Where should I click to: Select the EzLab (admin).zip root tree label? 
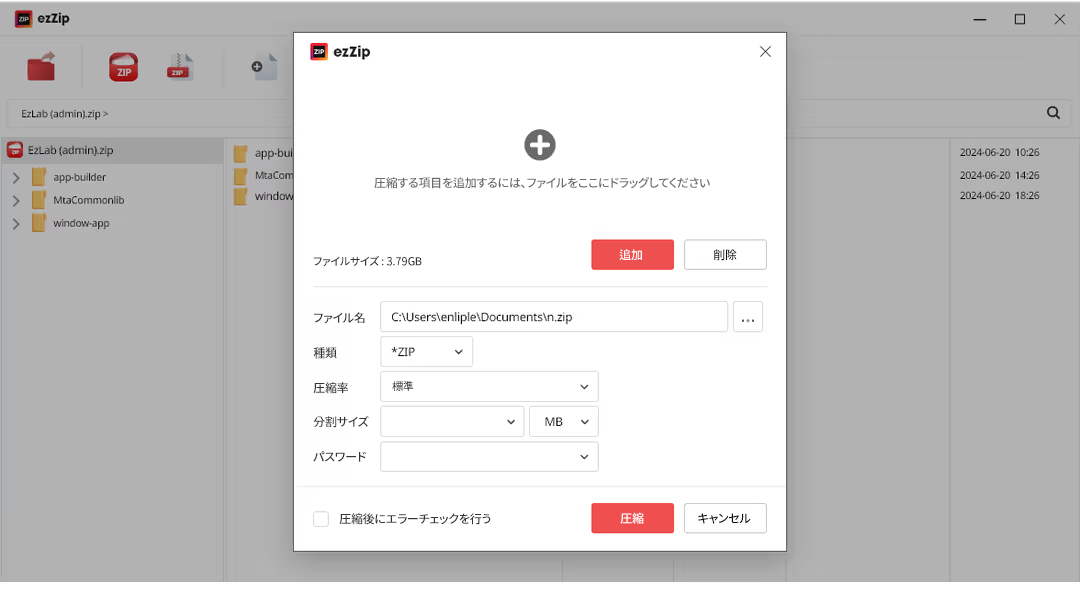coord(70,150)
